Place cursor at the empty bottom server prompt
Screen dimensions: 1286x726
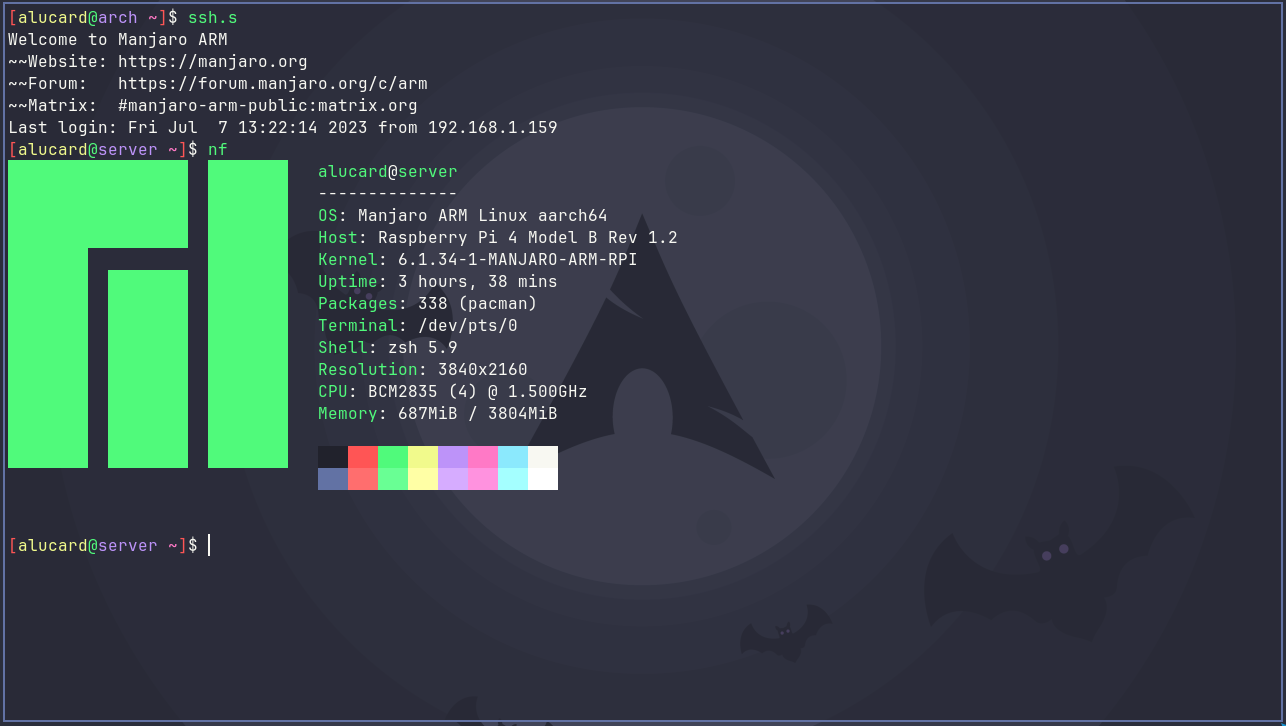click(209, 546)
